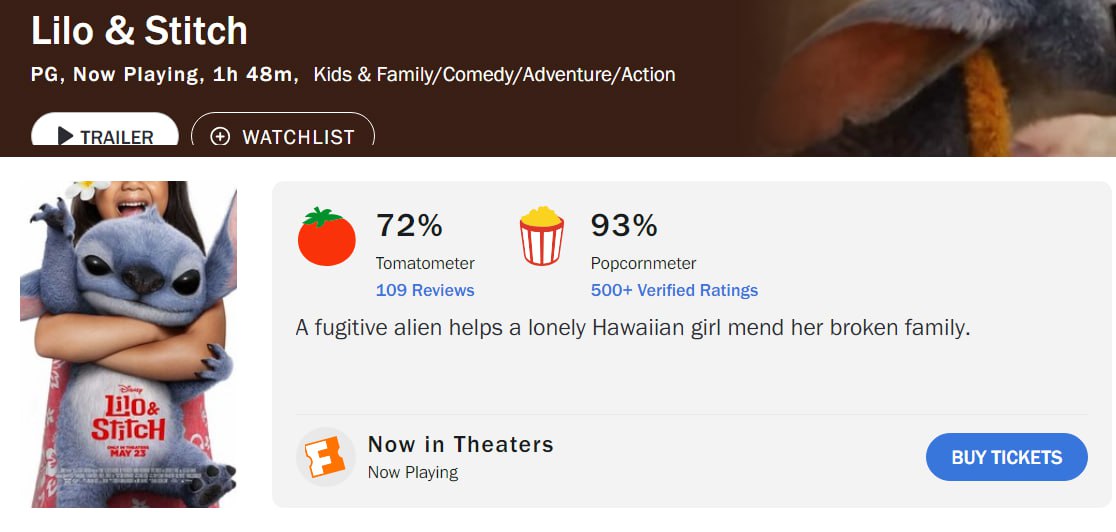This screenshot has width=1116, height=532.
Task: Click the Lilo & Stitch page title
Action: pos(139,31)
